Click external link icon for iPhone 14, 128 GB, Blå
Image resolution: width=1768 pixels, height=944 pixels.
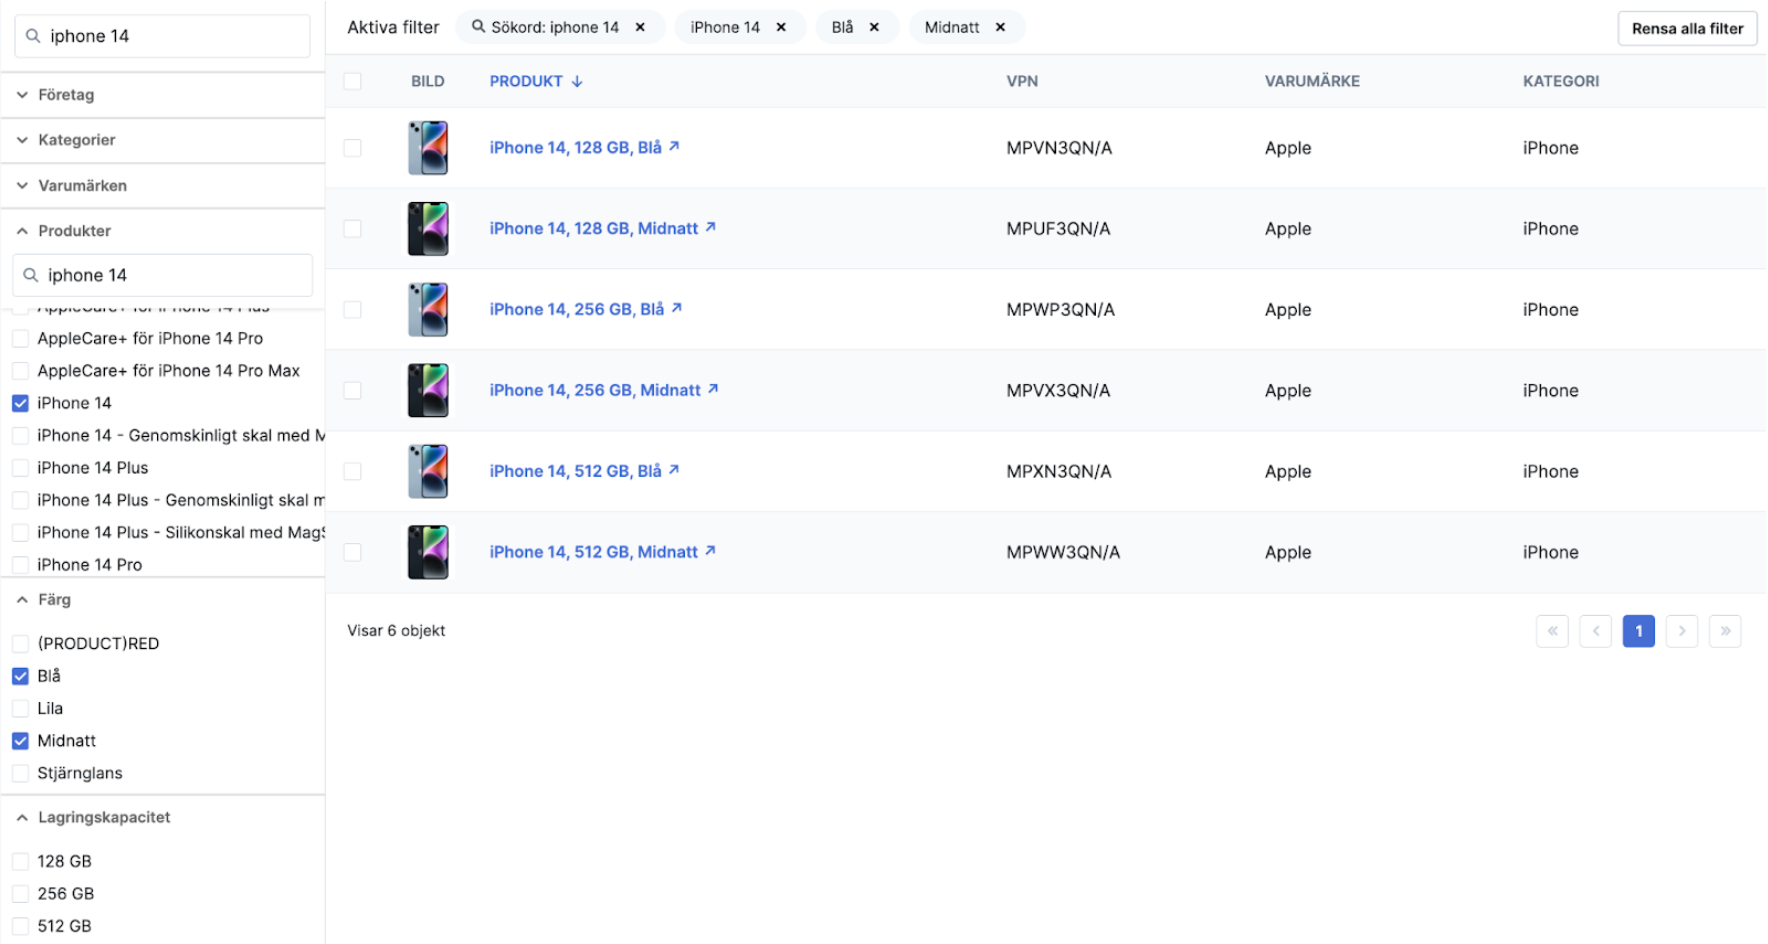point(674,146)
